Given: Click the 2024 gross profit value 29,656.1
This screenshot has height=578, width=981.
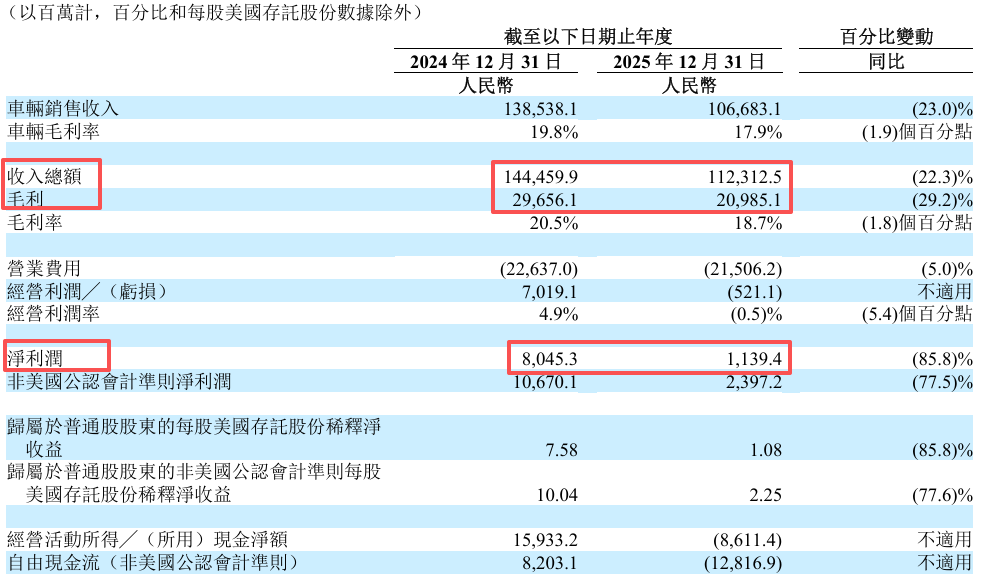Looking at the screenshot, I should point(543,198).
